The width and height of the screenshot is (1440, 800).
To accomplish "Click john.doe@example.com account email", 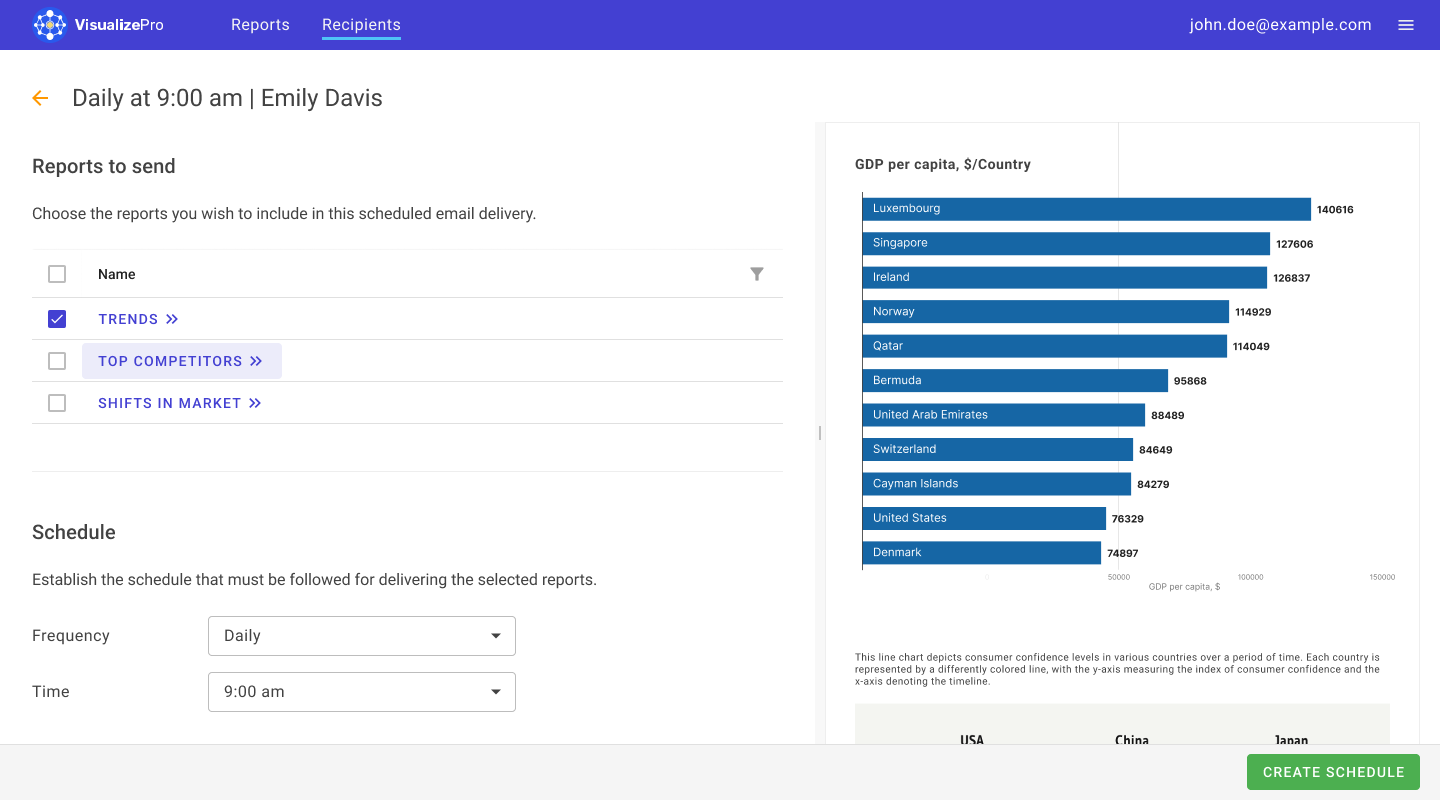I will (1280, 25).
